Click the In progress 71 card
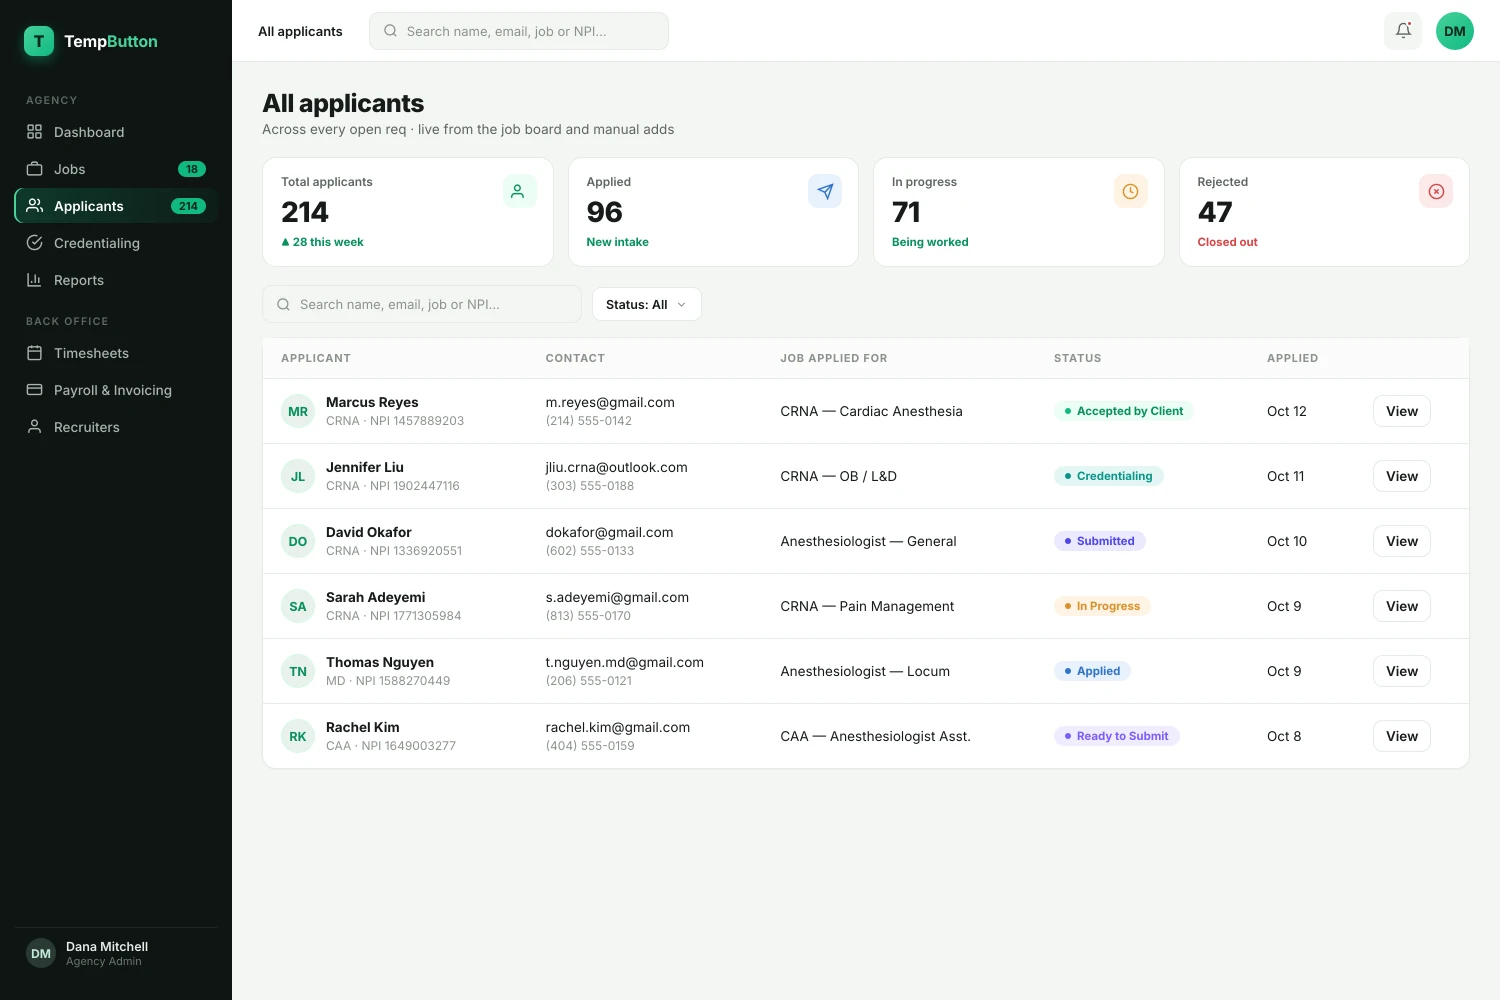1500x1000 pixels. pyautogui.click(x=1019, y=212)
